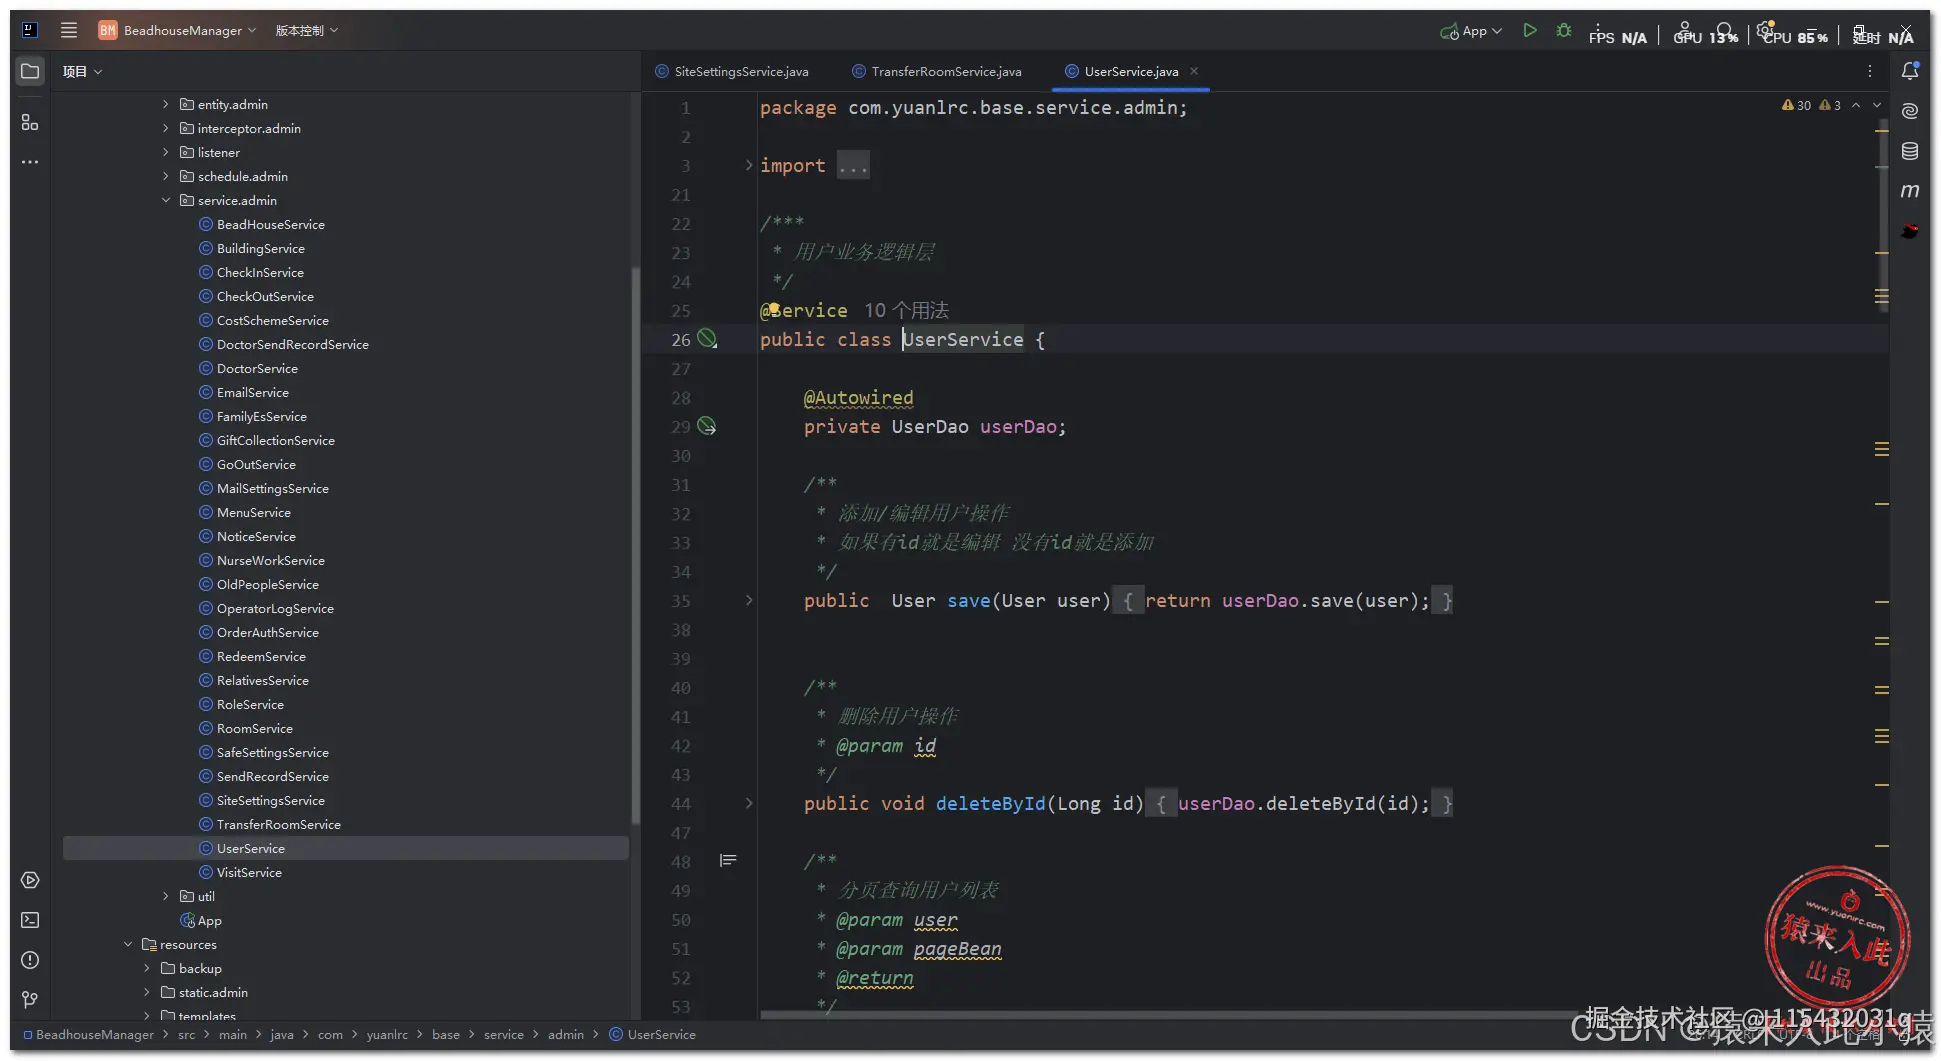This screenshot has width=1941, height=1061.
Task: Click yuanlrc in the breadcrumb bar
Action: point(387,1034)
